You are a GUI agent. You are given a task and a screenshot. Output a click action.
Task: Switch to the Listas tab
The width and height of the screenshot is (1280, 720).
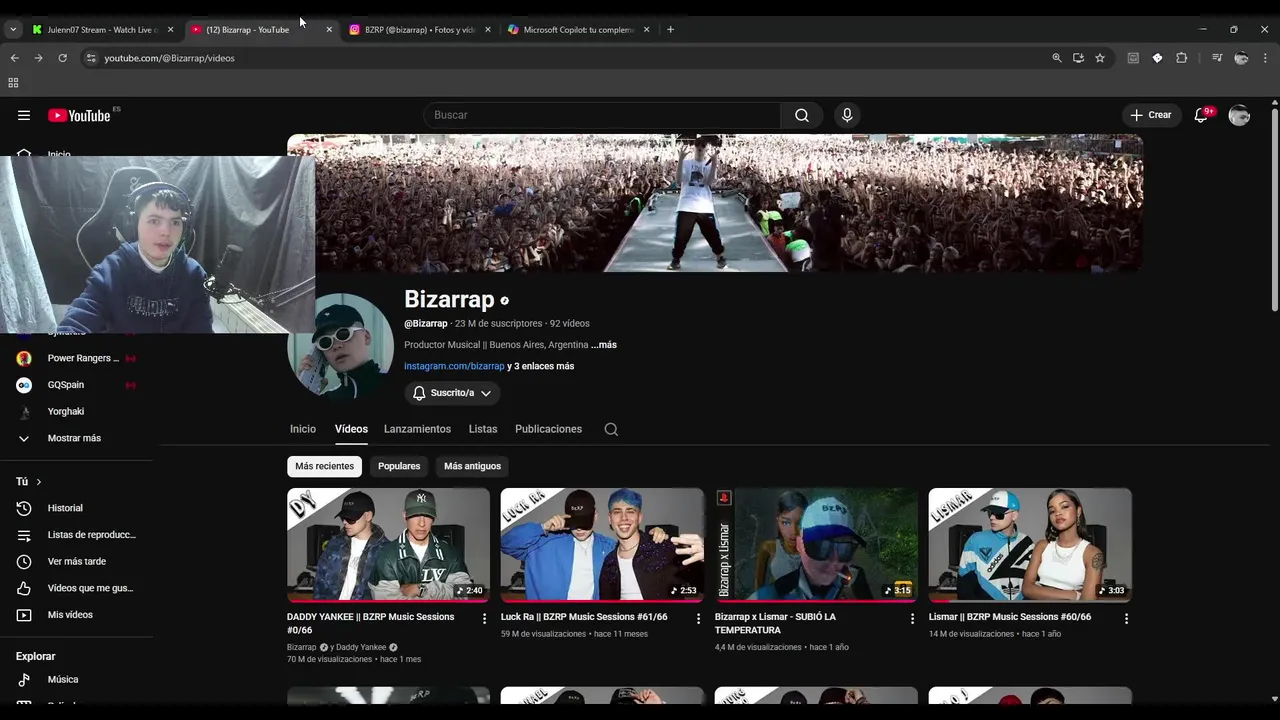coord(483,429)
